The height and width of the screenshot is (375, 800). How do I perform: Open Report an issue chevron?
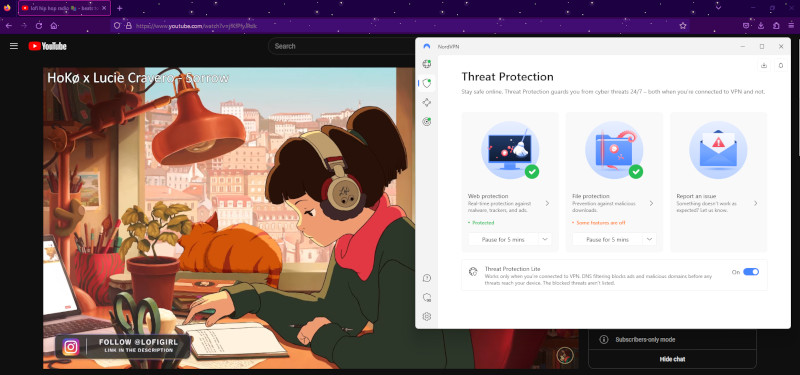(x=756, y=203)
